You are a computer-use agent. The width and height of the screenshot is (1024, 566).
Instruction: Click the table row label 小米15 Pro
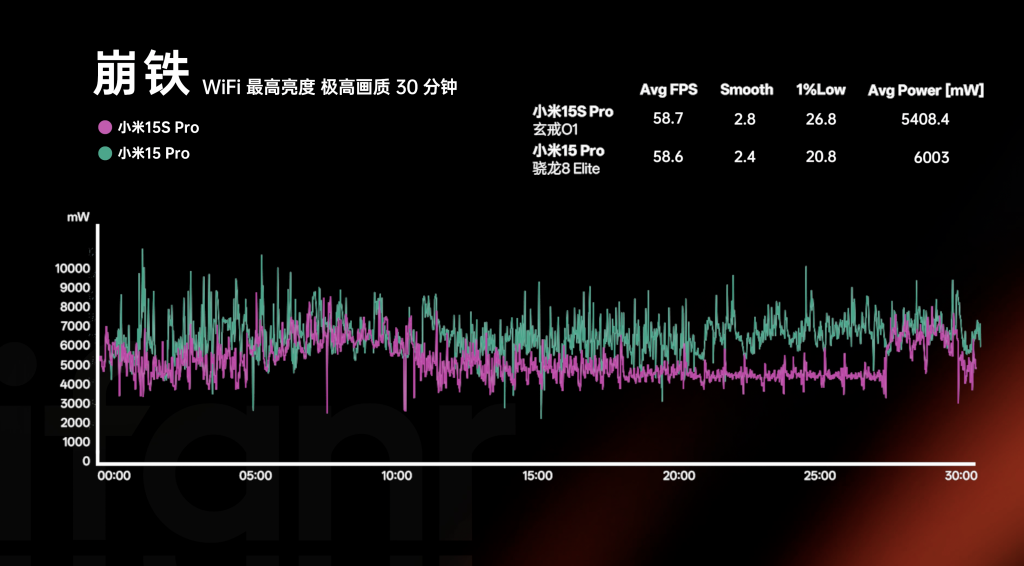(568, 151)
